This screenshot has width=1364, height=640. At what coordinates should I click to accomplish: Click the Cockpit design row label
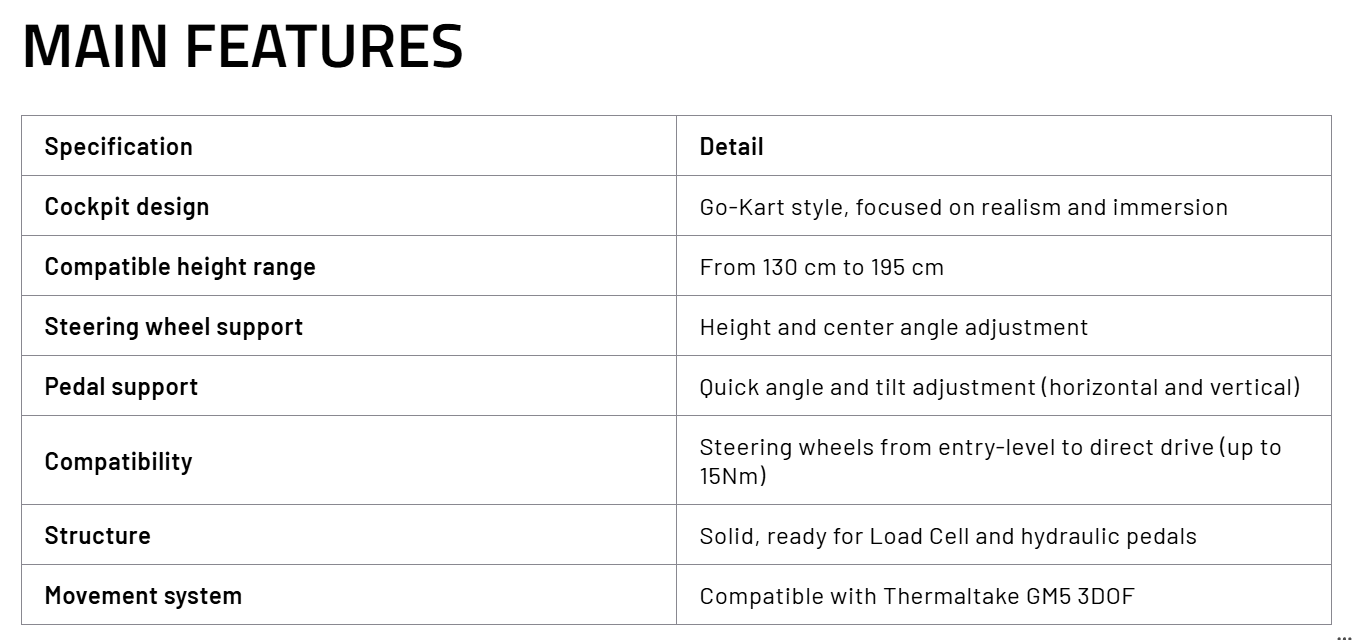(127, 207)
